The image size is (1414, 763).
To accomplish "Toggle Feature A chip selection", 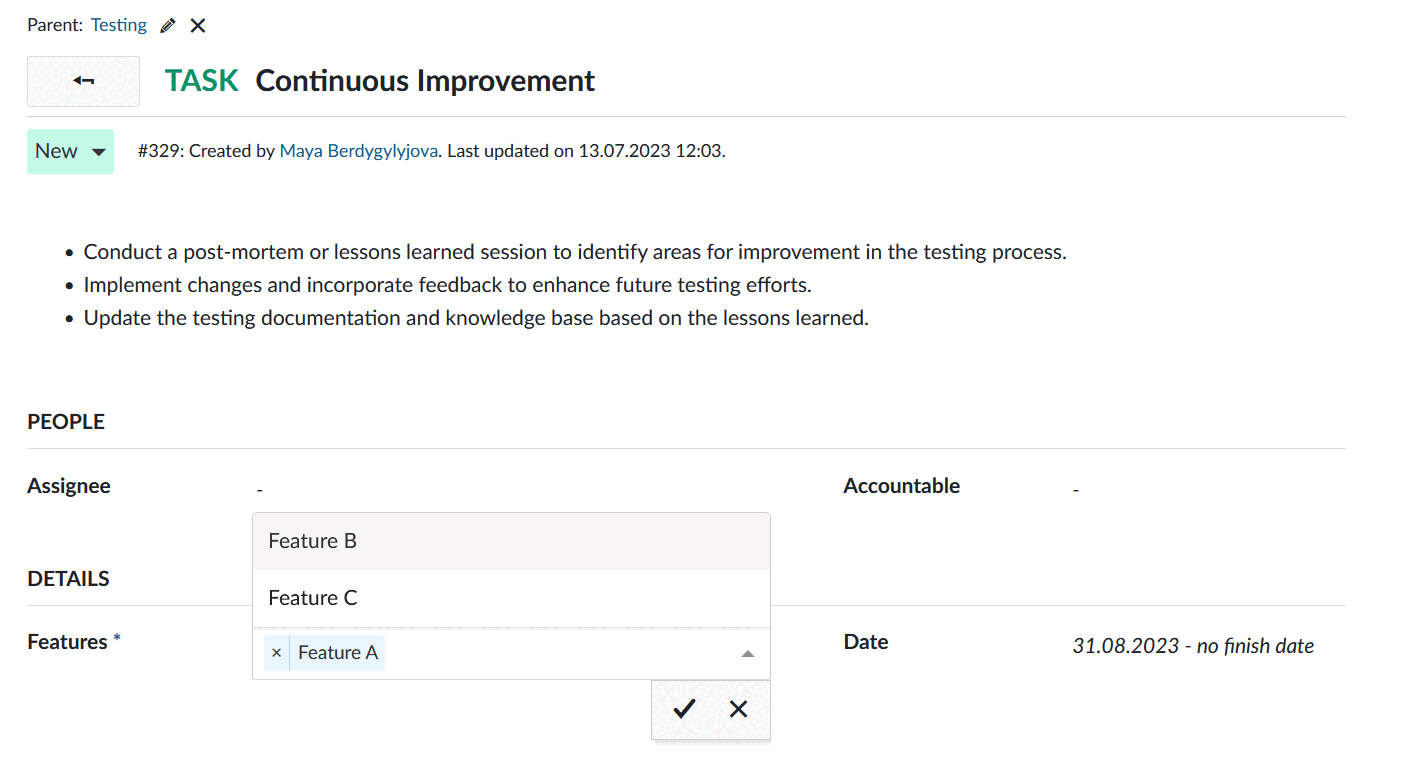I will click(x=337, y=652).
